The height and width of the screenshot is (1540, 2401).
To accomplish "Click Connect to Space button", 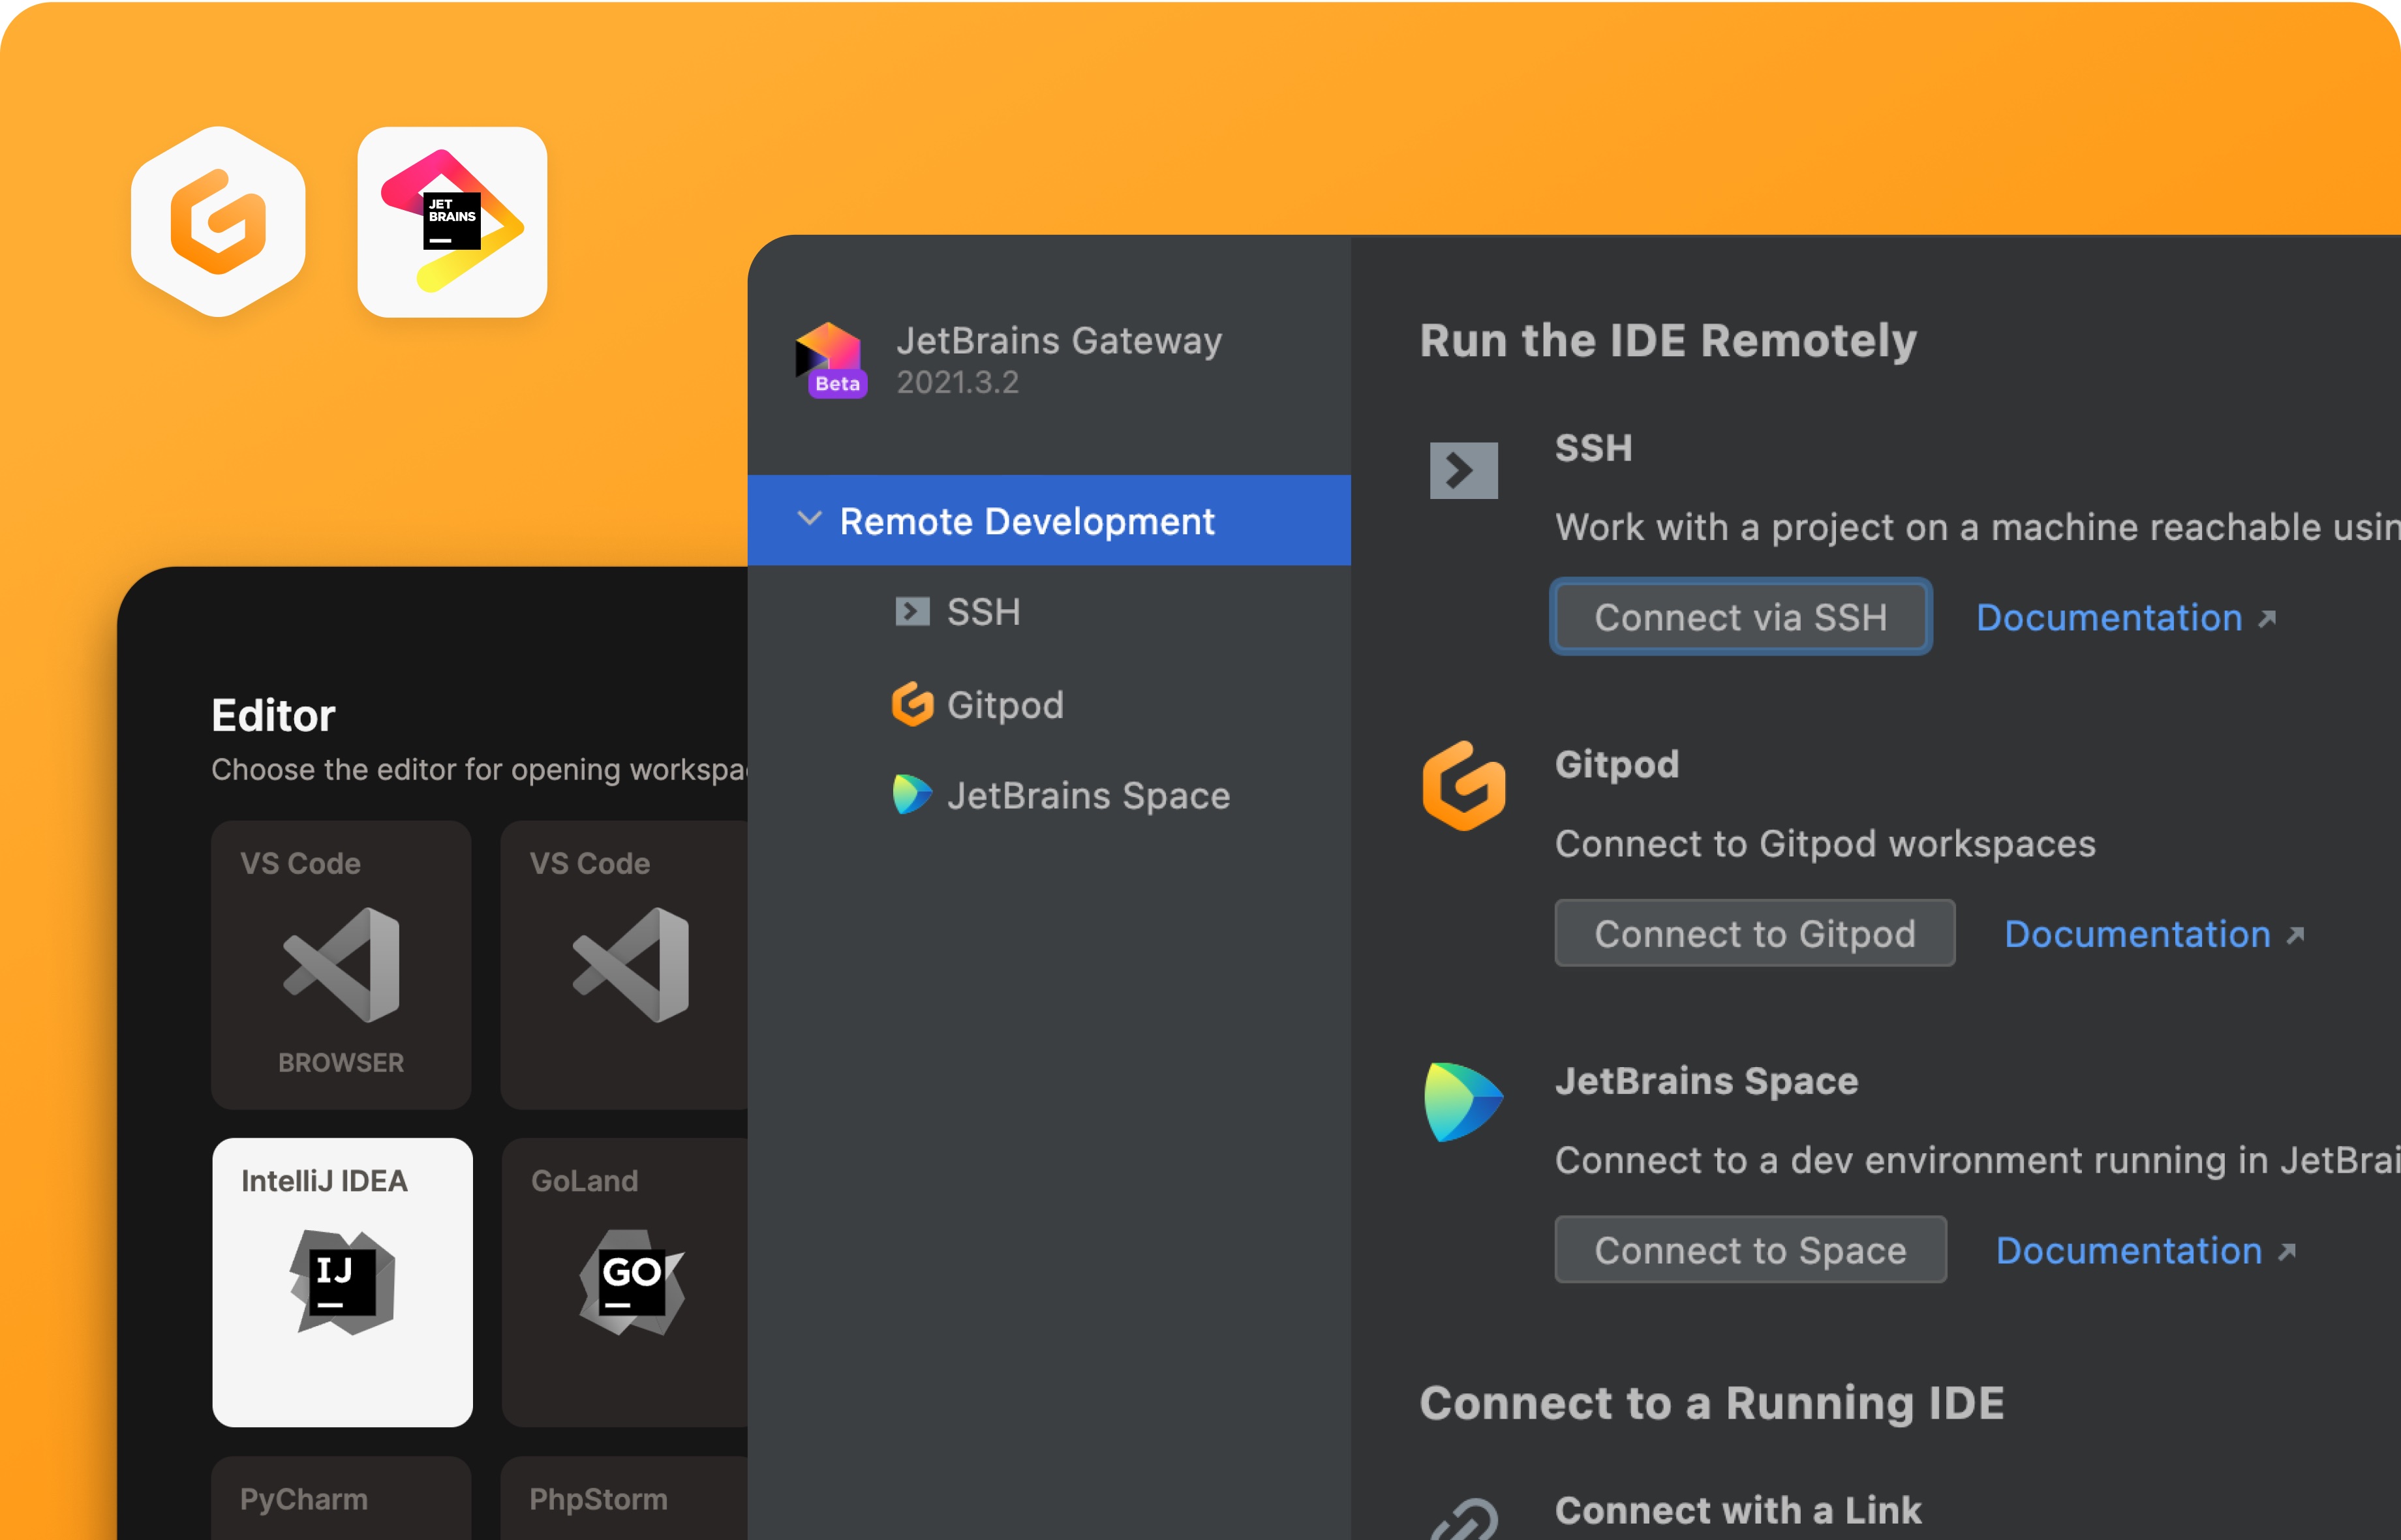I will coord(1750,1250).
